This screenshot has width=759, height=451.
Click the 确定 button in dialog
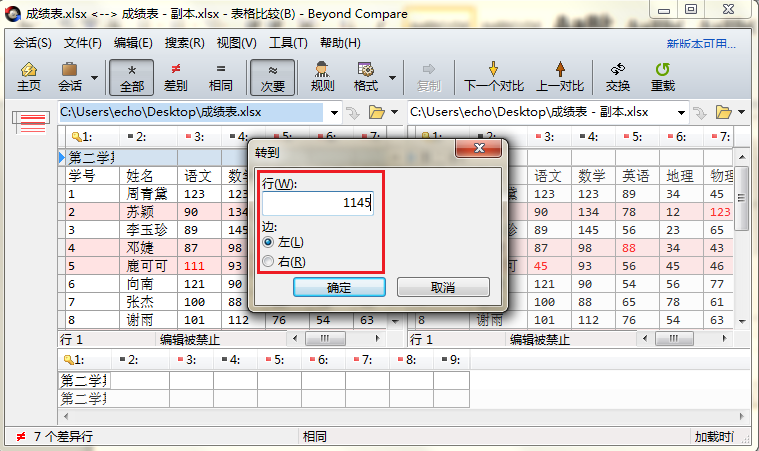tap(339, 287)
